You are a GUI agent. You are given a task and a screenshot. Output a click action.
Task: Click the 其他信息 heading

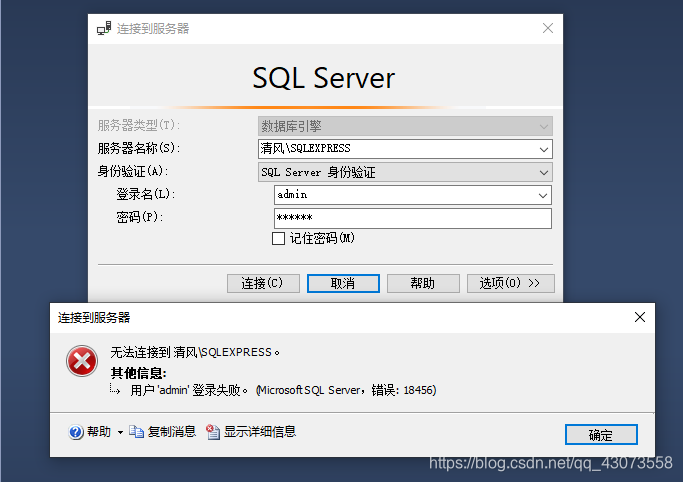click(139, 373)
